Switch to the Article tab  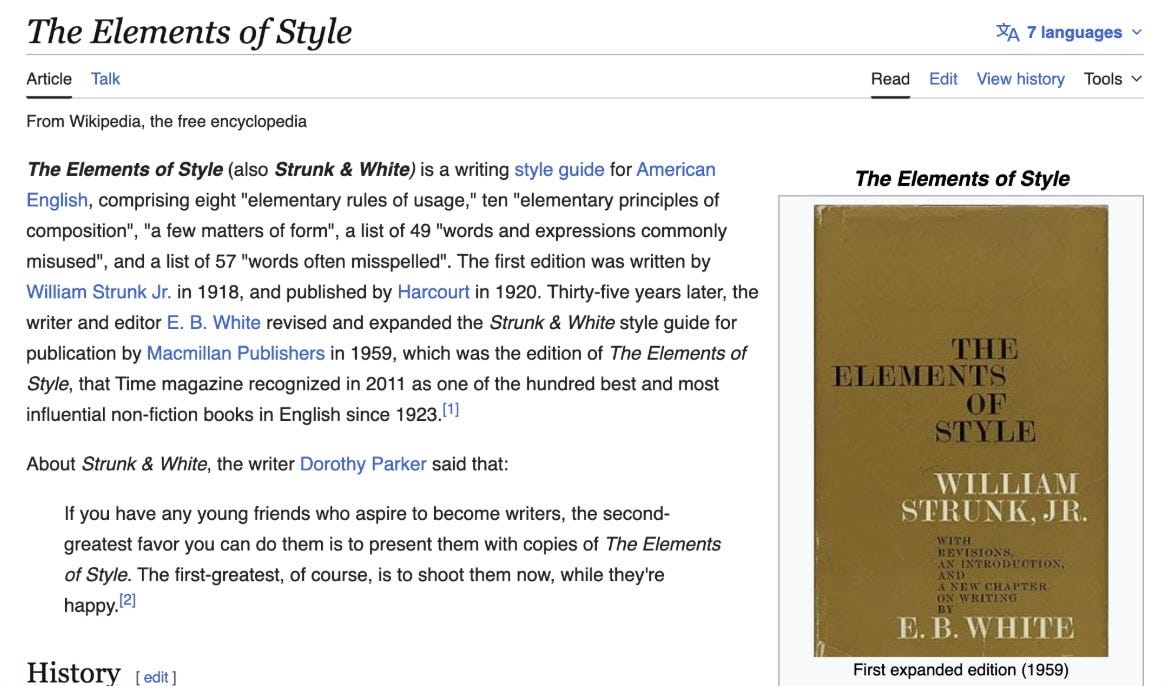coord(49,79)
